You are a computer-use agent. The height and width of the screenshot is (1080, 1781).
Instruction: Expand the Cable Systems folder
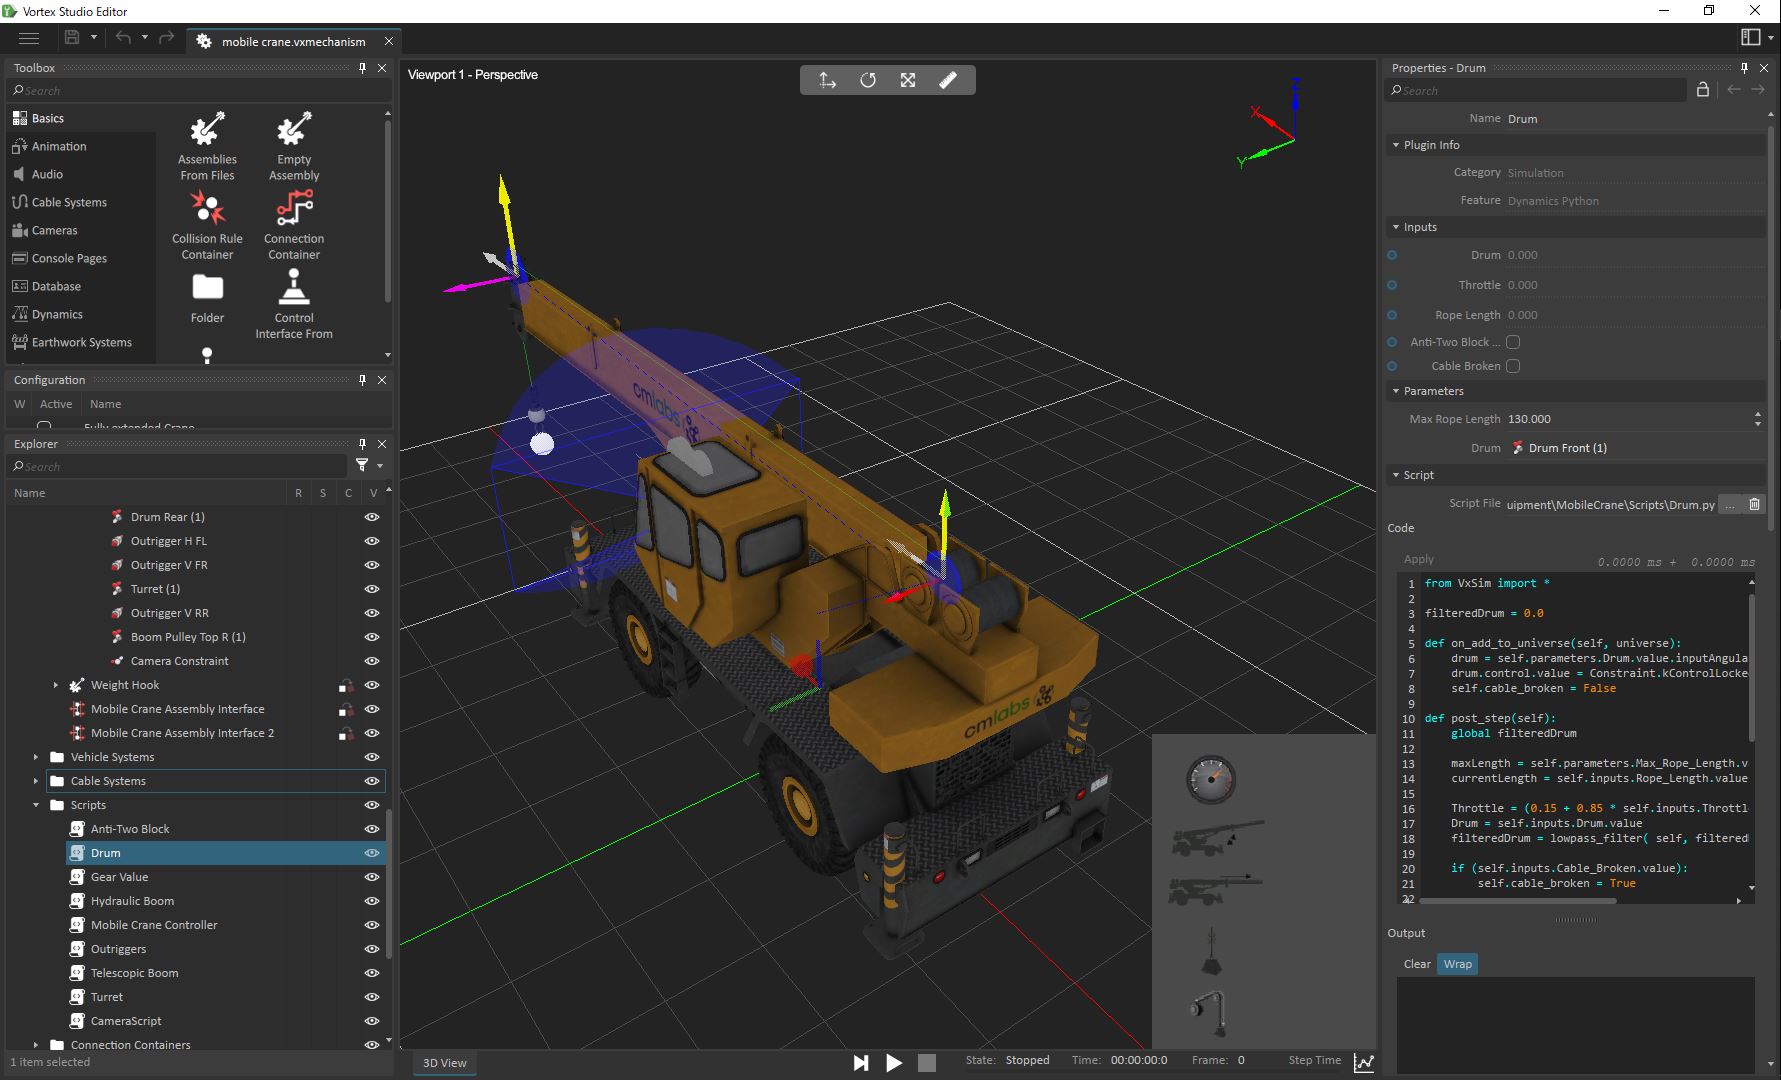pyautogui.click(x=36, y=781)
